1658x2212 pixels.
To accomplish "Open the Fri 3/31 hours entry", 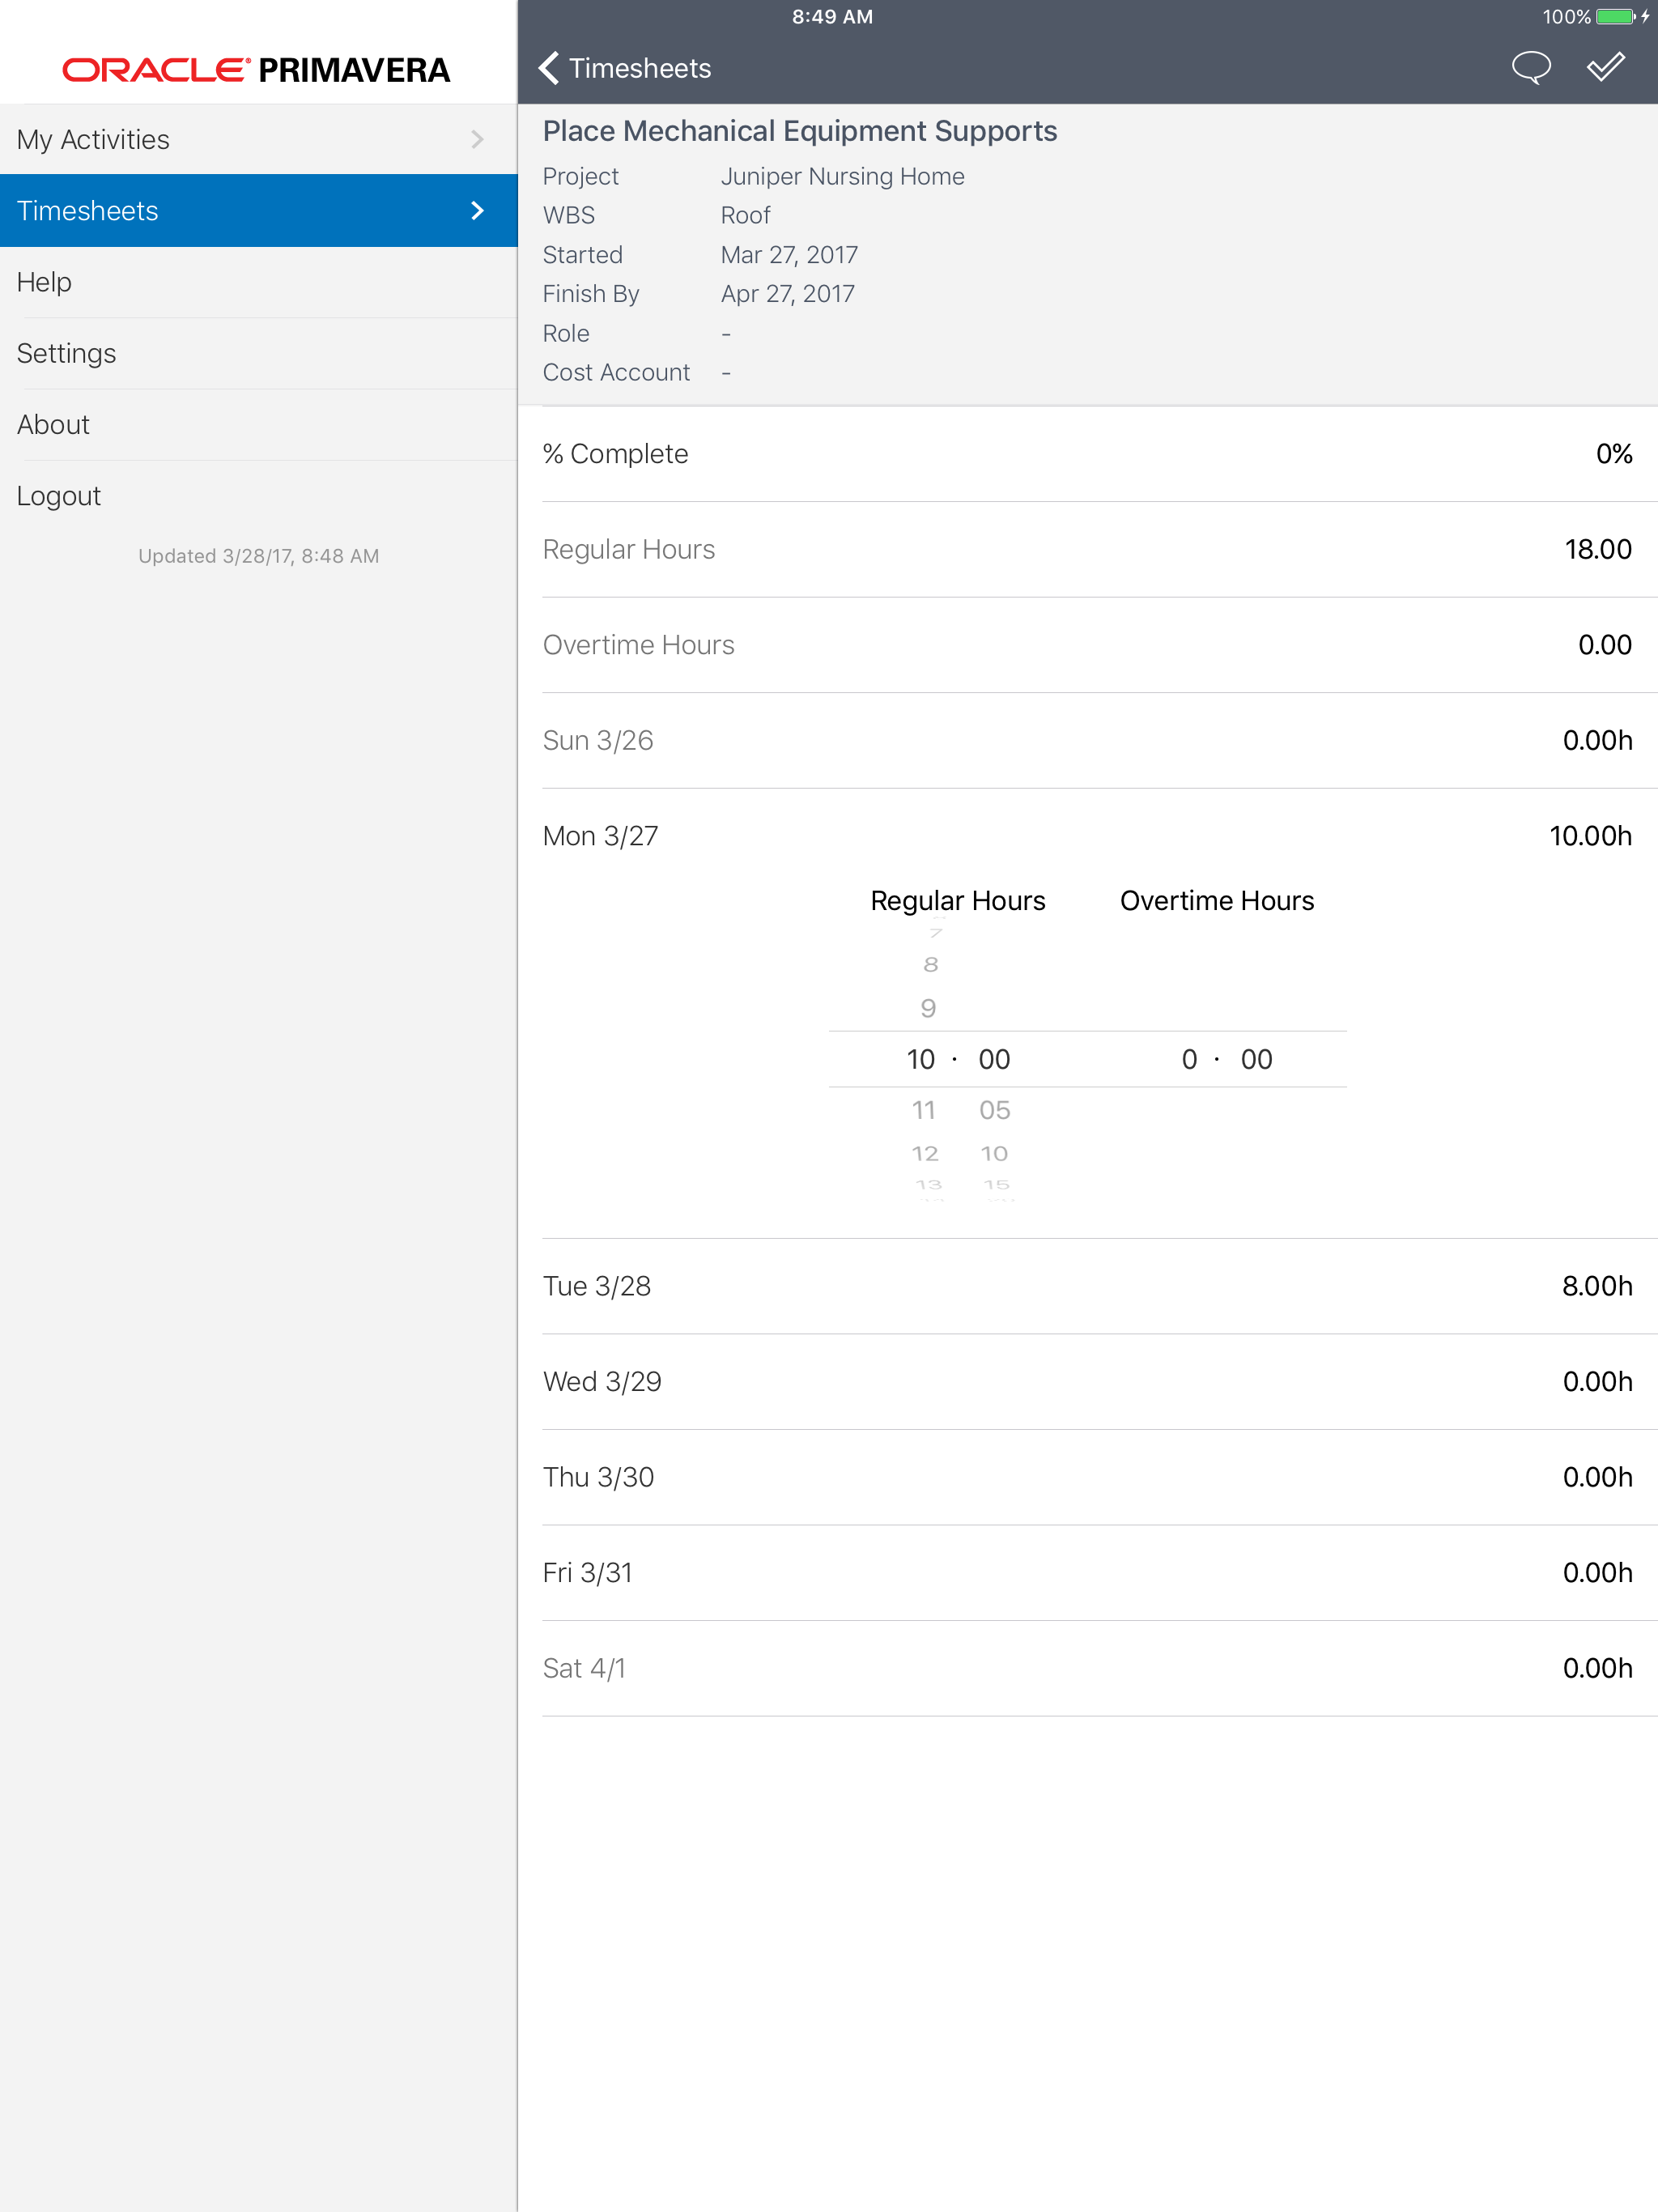I will point(1087,1573).
